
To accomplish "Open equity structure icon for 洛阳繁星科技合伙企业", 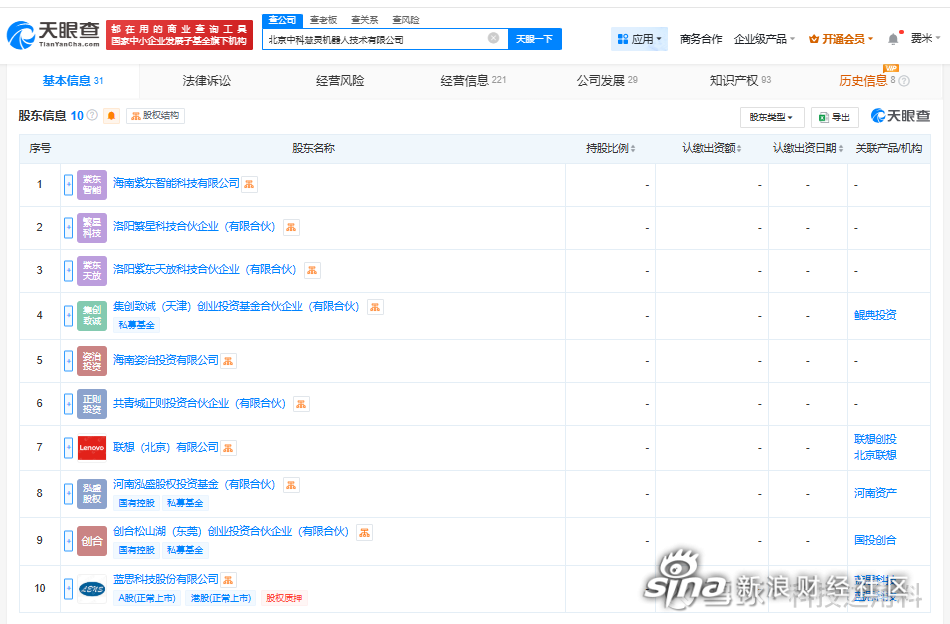I will tap(291, 227).
